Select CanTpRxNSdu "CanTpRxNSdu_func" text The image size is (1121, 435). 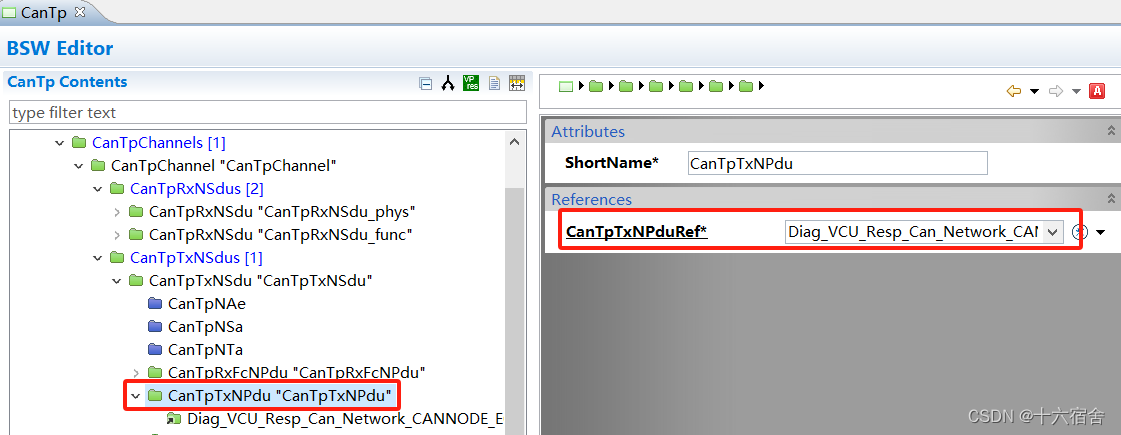tap(281, 235)
